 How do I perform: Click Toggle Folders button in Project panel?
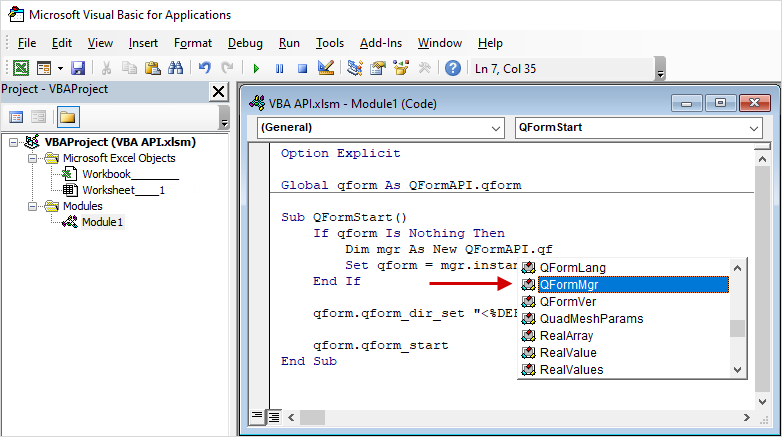click(x=67, y=117)
